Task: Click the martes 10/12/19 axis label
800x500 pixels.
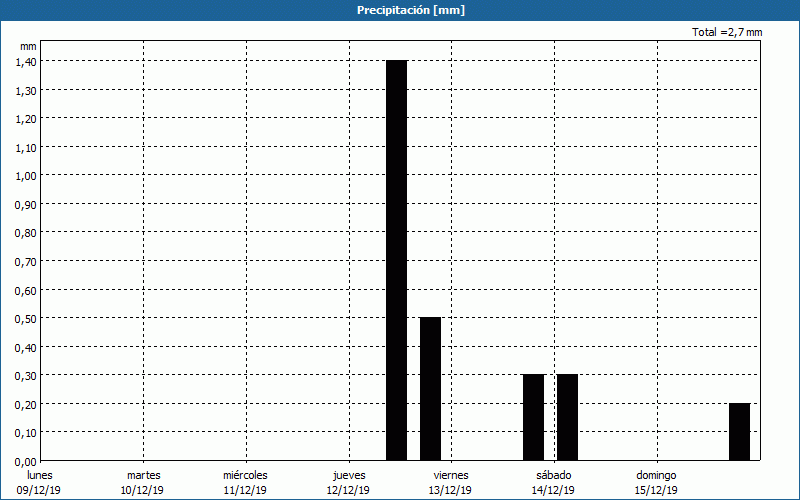Action: tap(143, 483)
